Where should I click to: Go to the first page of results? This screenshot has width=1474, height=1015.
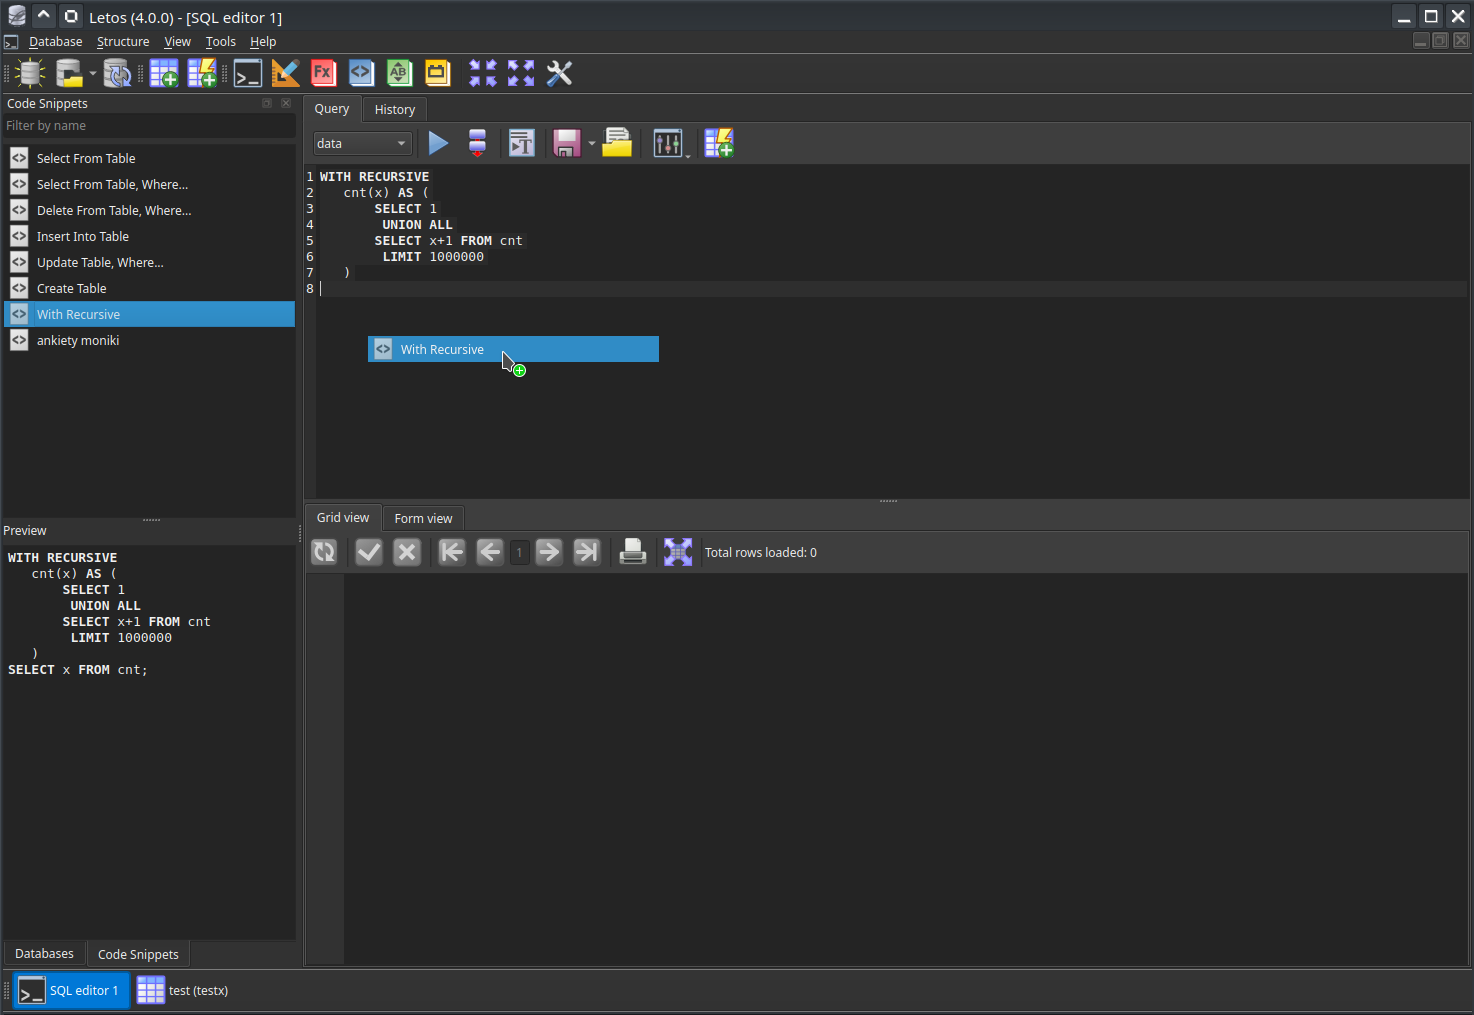452,552
